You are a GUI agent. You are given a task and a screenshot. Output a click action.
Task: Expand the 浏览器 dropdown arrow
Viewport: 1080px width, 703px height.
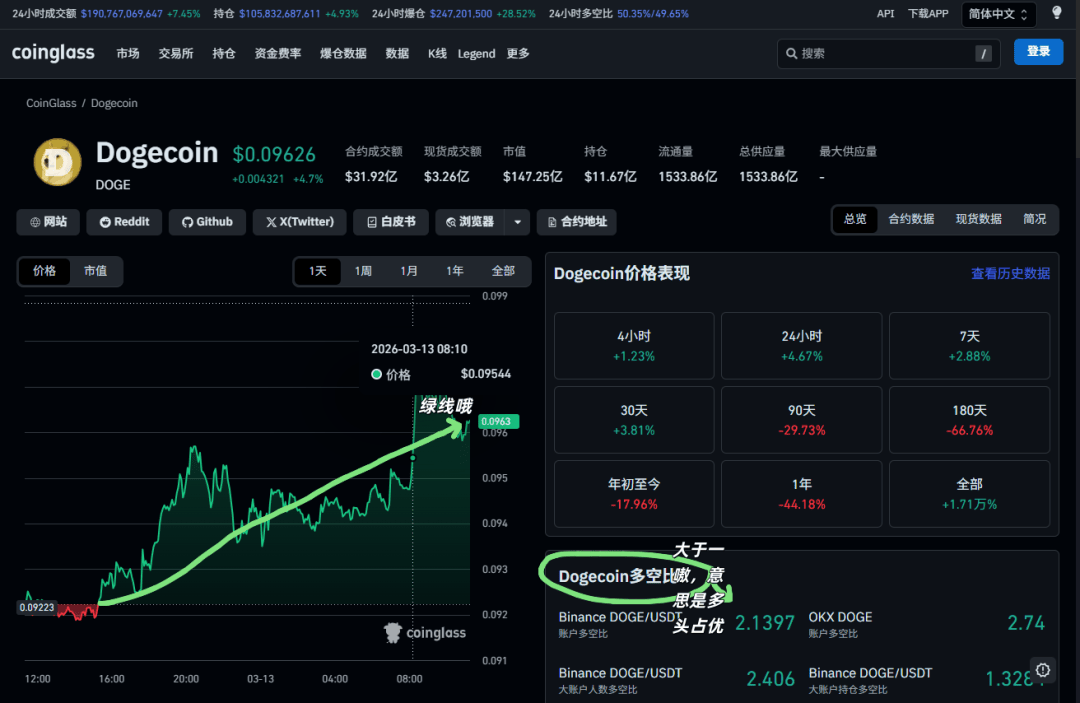[x=517, y=222]
